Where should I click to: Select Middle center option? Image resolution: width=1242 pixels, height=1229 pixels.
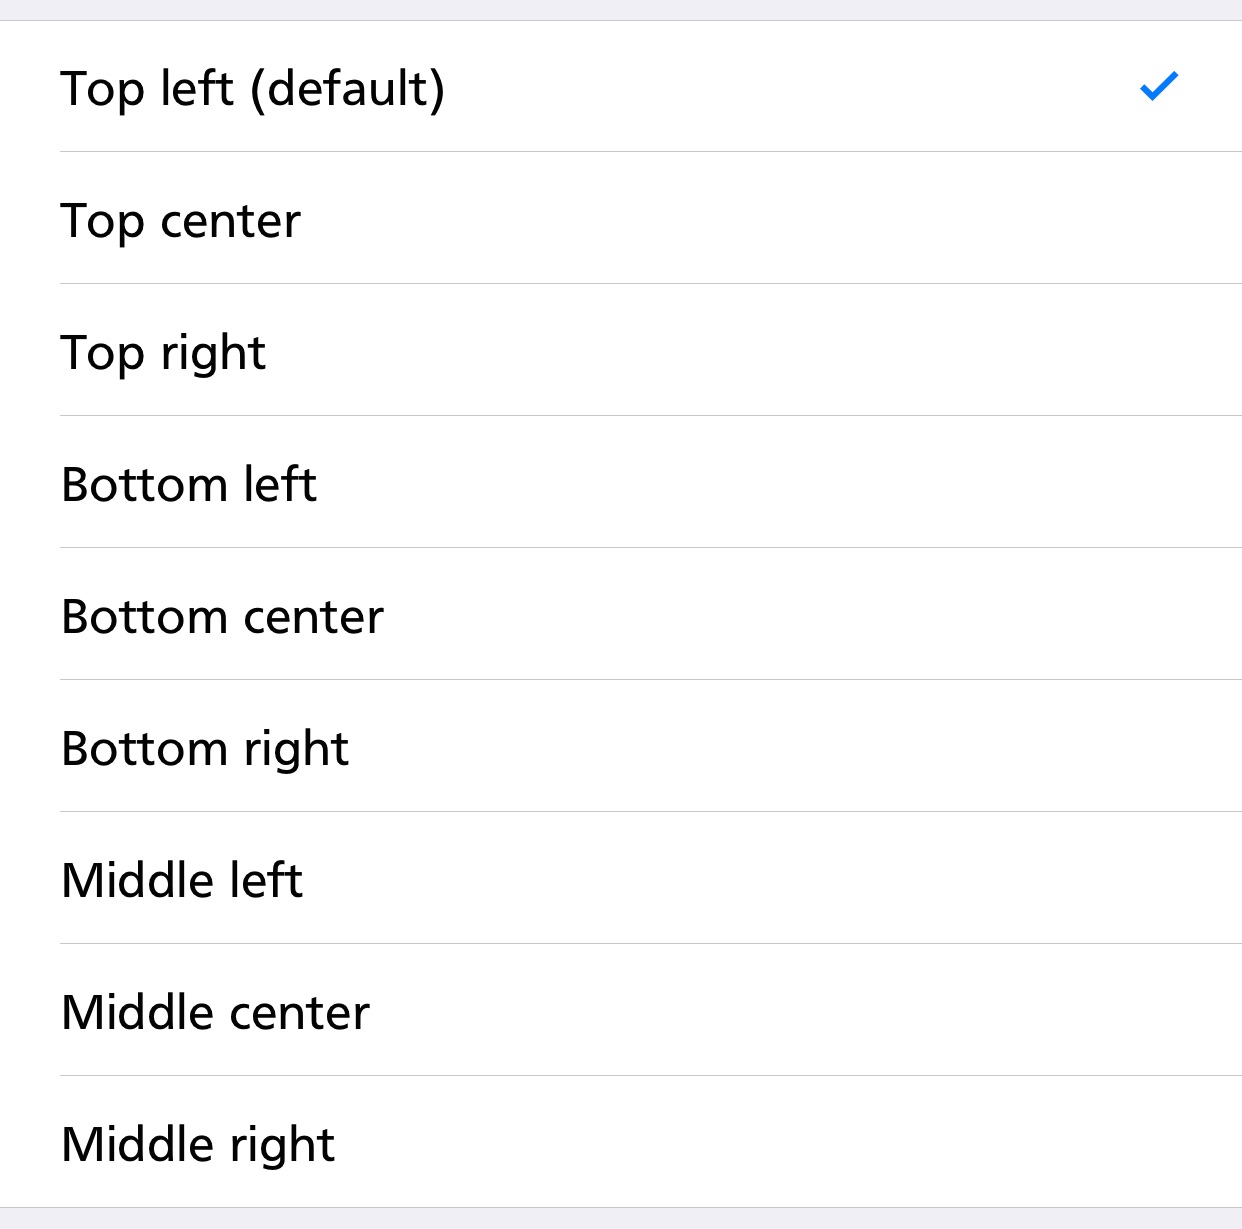(621, 1011)
